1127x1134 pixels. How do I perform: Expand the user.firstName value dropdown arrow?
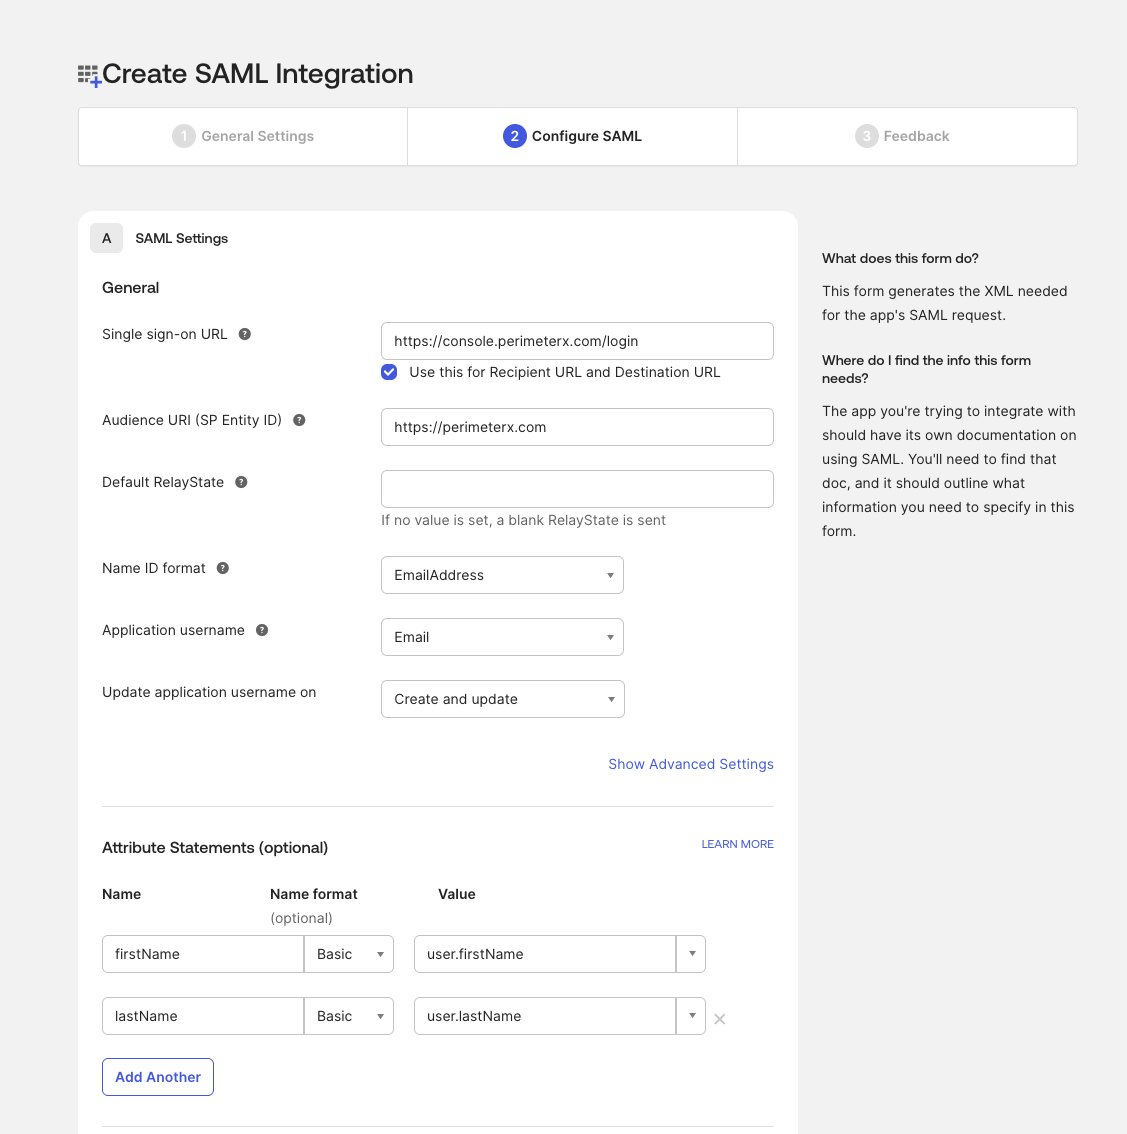point(691,954)
